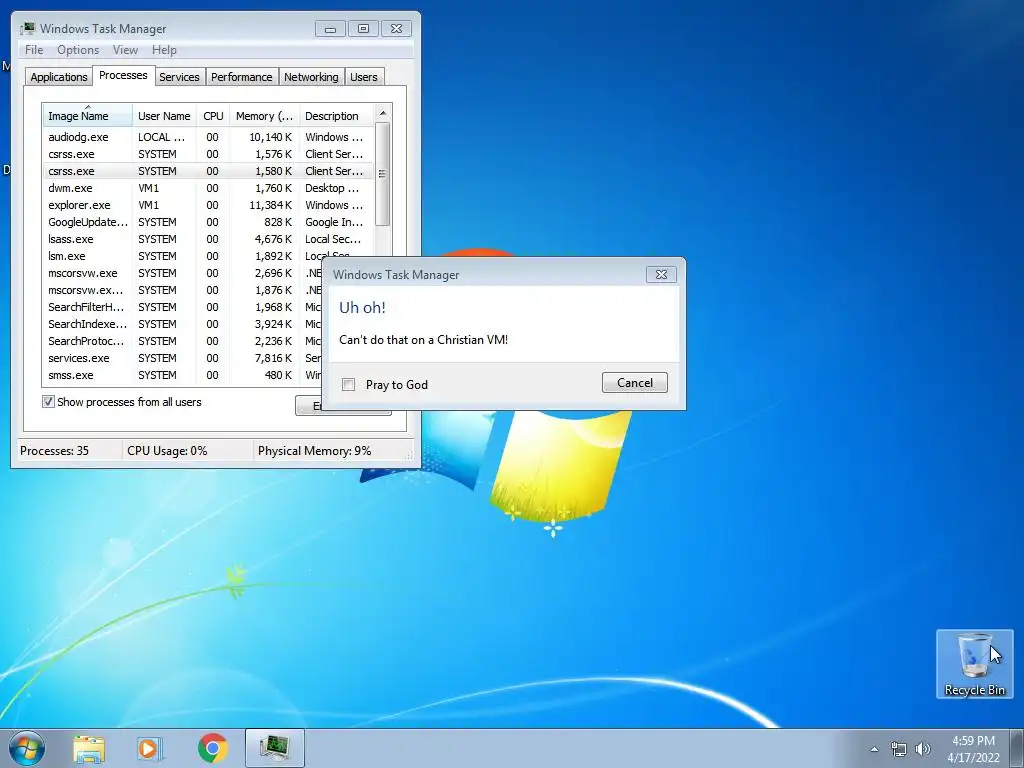This screenshot has width=1024, height=768.
Task: Sort by the Image Name column
Action: (x=88, y=116)
